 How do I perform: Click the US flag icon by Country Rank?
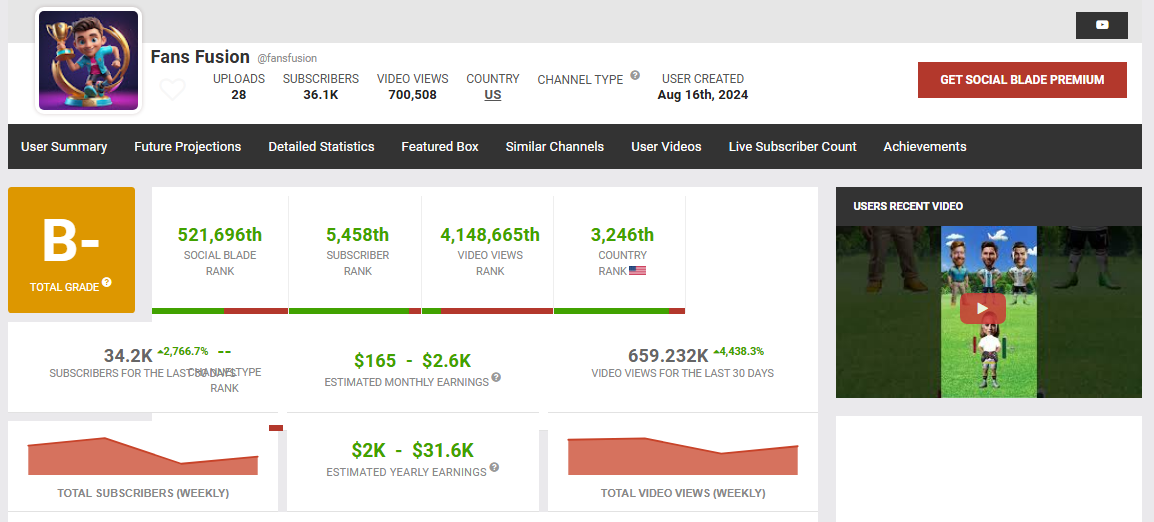(637, 271)
